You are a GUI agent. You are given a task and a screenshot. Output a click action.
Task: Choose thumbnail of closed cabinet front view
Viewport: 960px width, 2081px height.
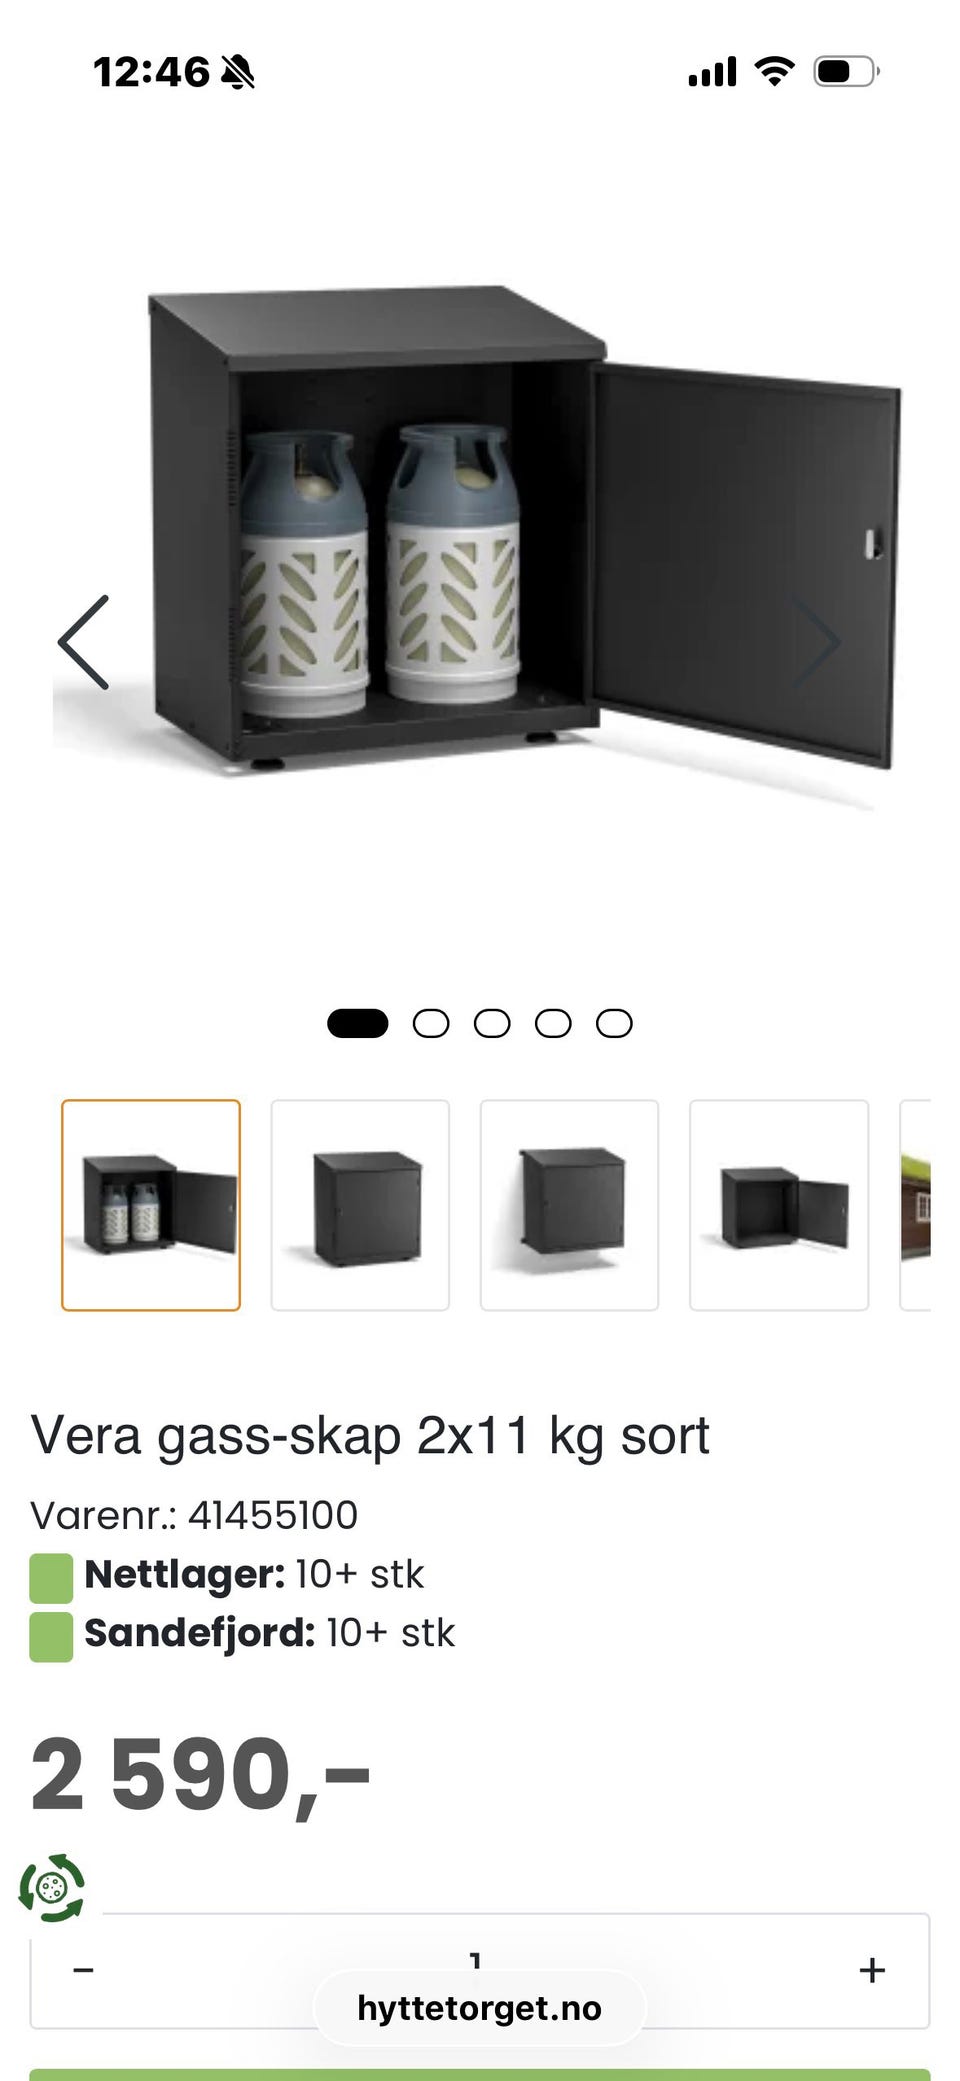[360, 1205]
